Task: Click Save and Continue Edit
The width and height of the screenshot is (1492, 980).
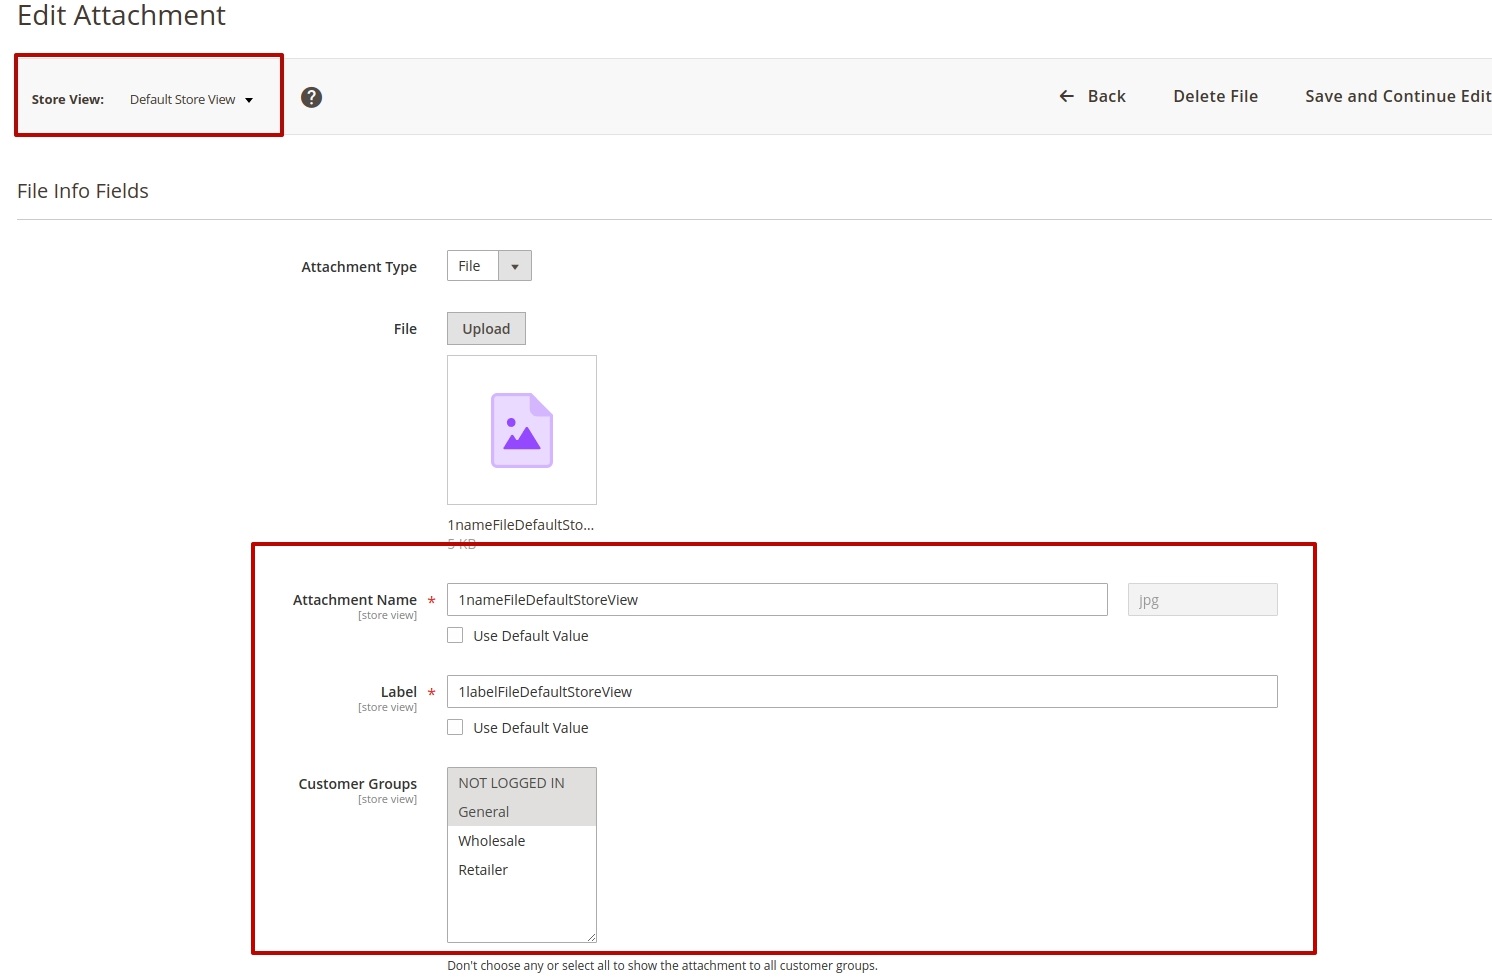Action: coord(1397,96)
